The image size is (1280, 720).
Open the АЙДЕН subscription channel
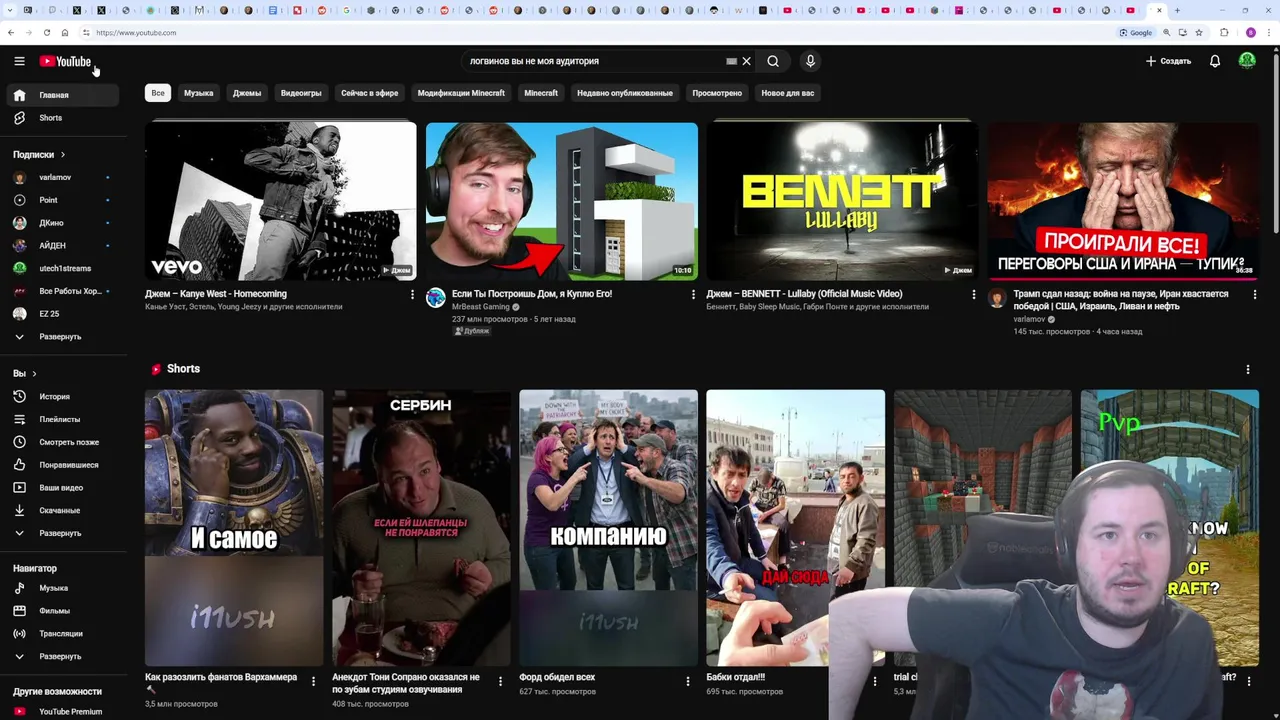tap(61, 245)
